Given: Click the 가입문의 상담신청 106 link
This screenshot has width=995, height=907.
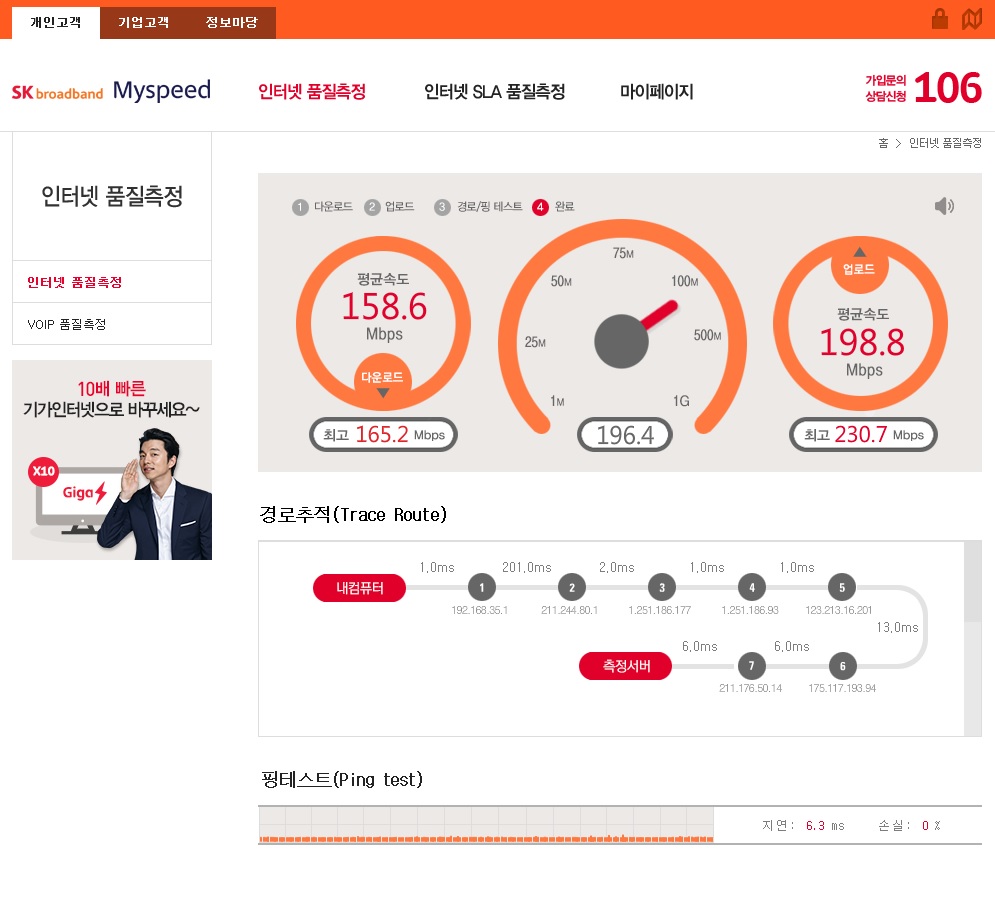Looking at the screenshot, I should [x=923, y=88].
